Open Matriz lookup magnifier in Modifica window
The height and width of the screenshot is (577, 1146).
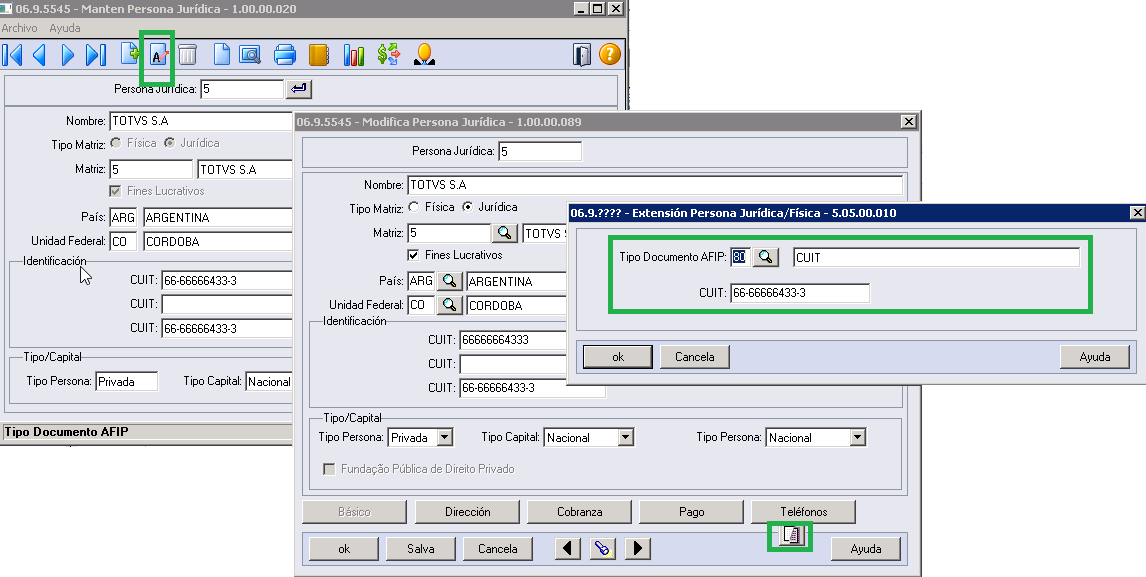point(504,233)
